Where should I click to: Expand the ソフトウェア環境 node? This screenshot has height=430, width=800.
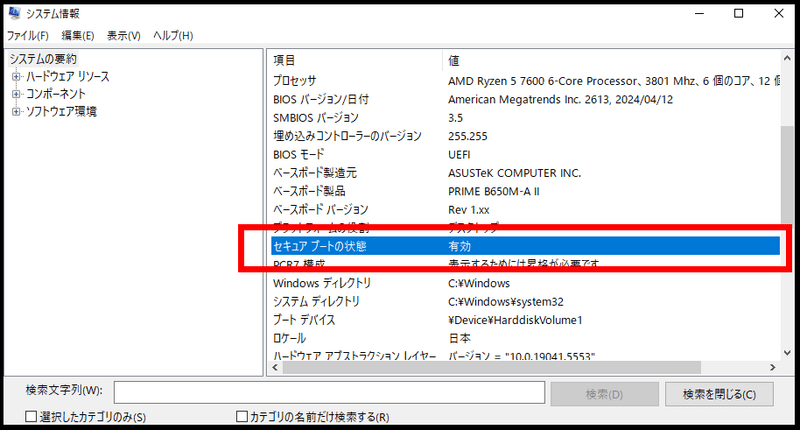[16, 112]
